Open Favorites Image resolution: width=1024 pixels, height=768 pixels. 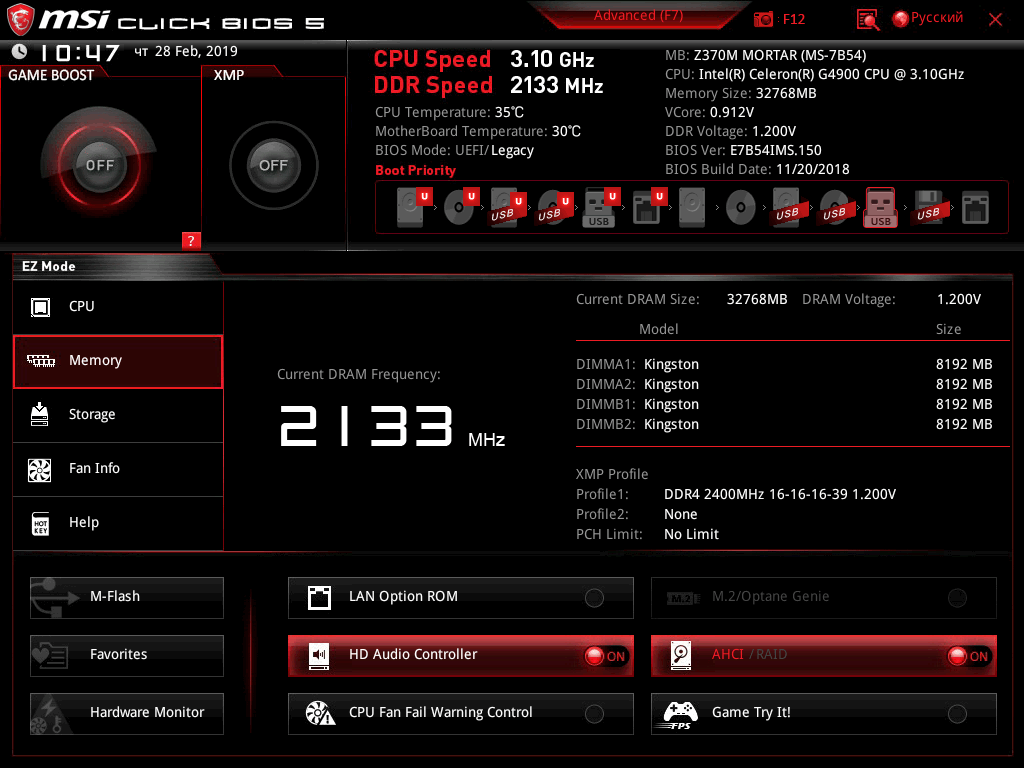pyautogui.click(x=127, y=655)
